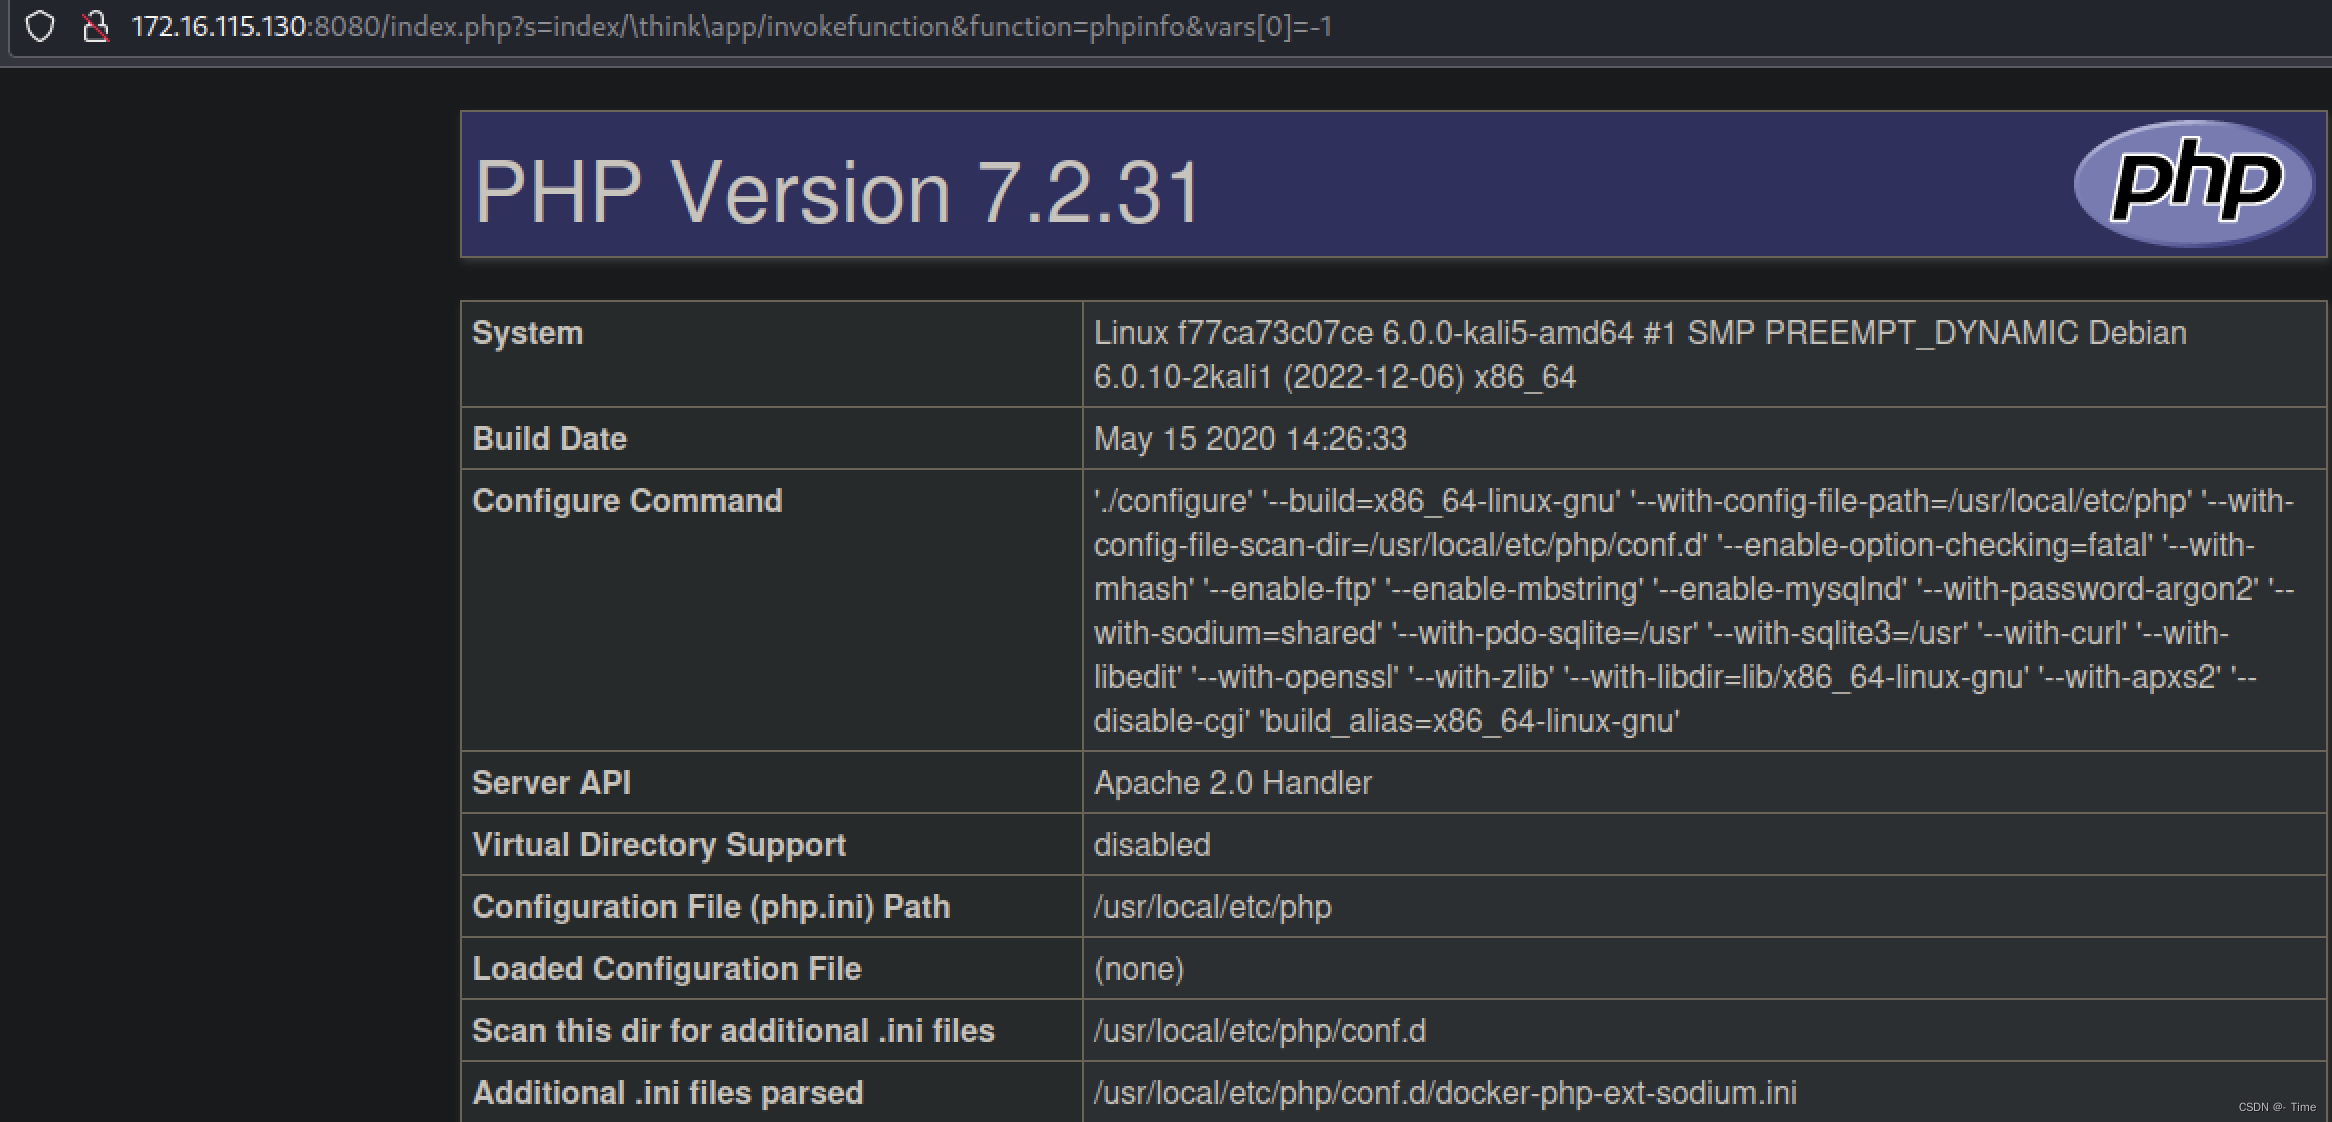
Task: Click the /usr/local/etc/php configuration path
Action: tap(1212, 907)
